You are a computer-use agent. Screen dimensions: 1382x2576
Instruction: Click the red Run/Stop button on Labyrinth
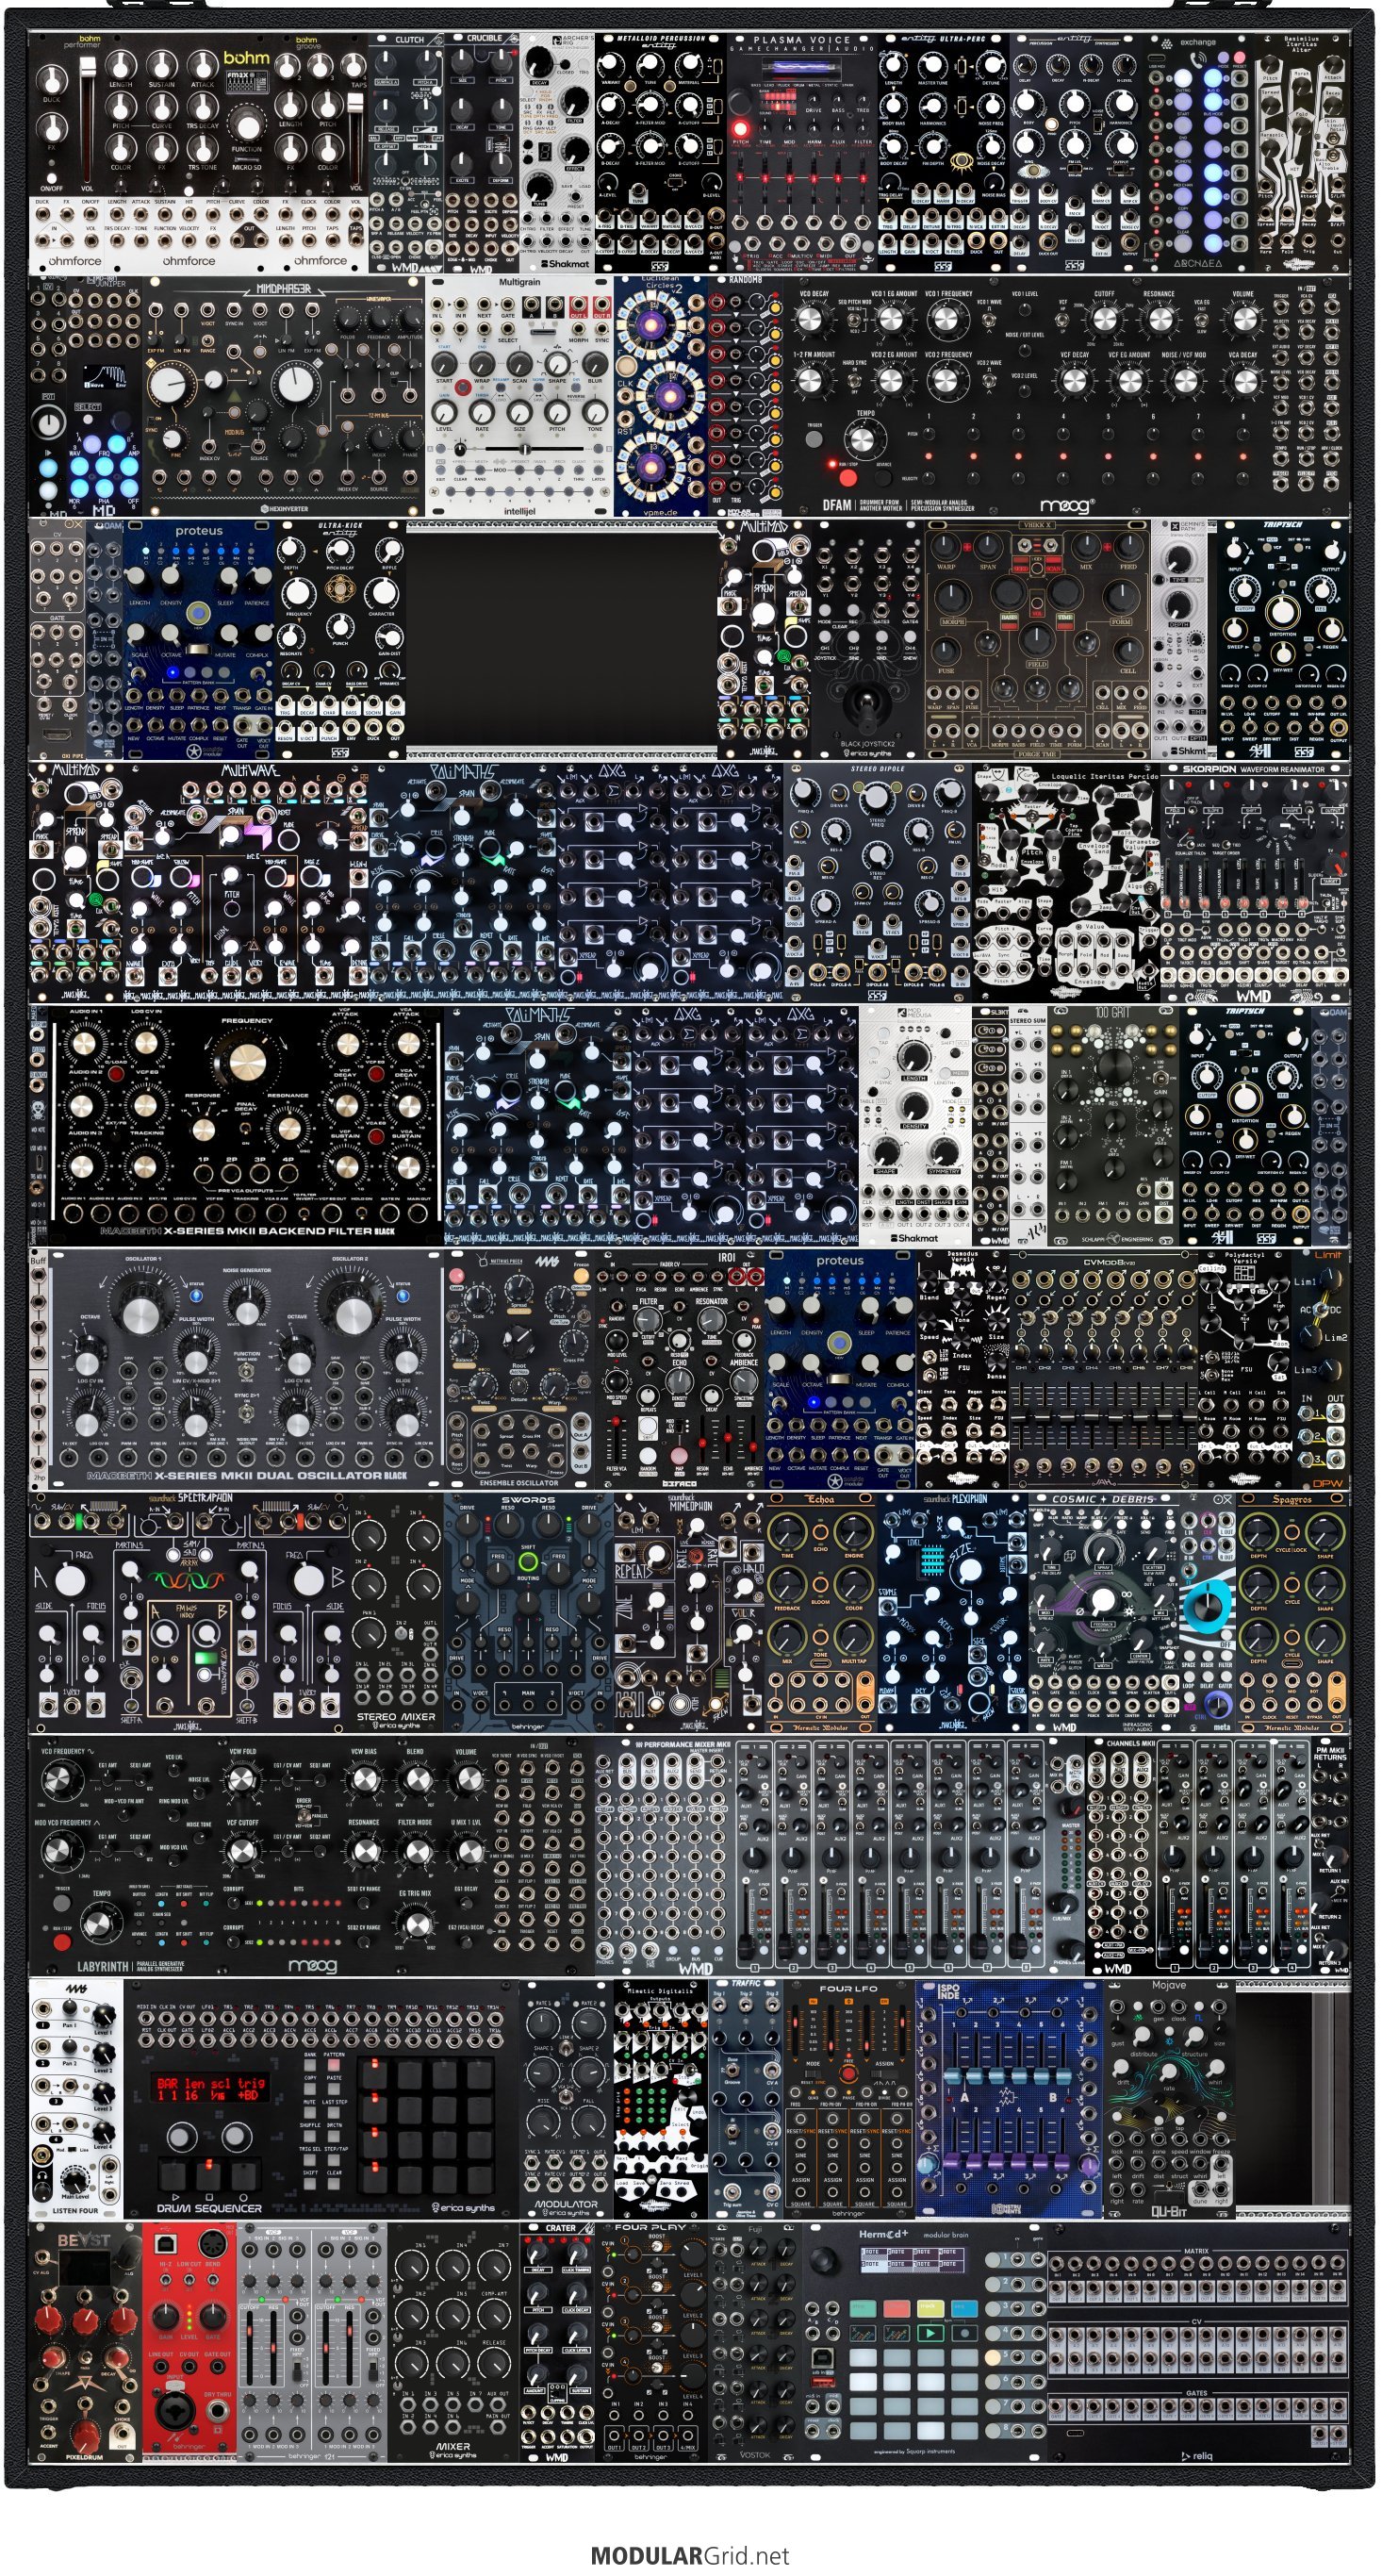click(x=62, y=1942)
